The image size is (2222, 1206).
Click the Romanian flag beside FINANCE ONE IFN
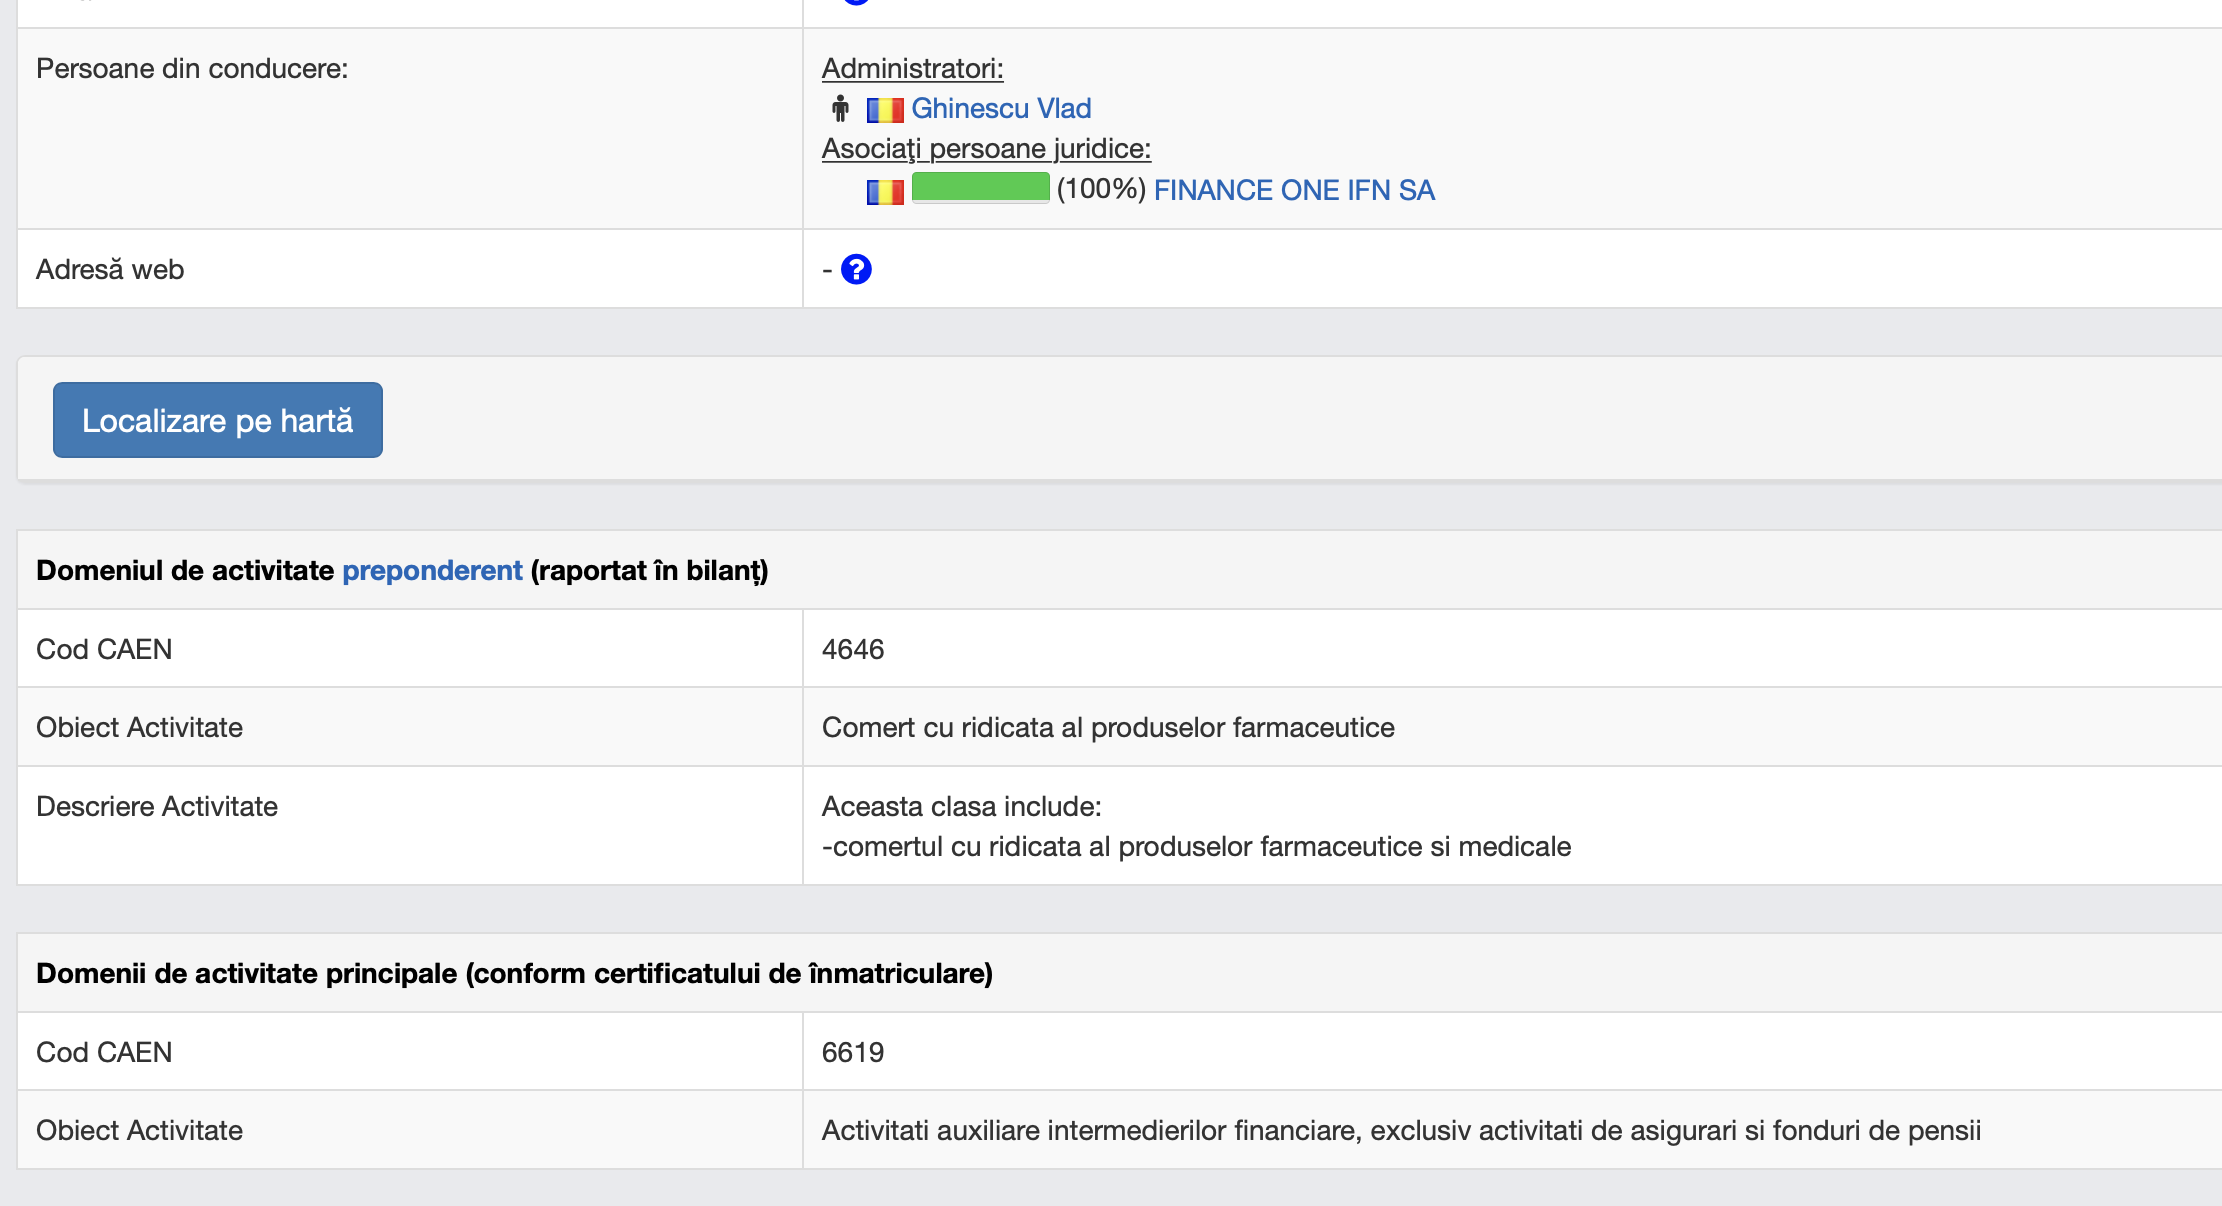885,191
